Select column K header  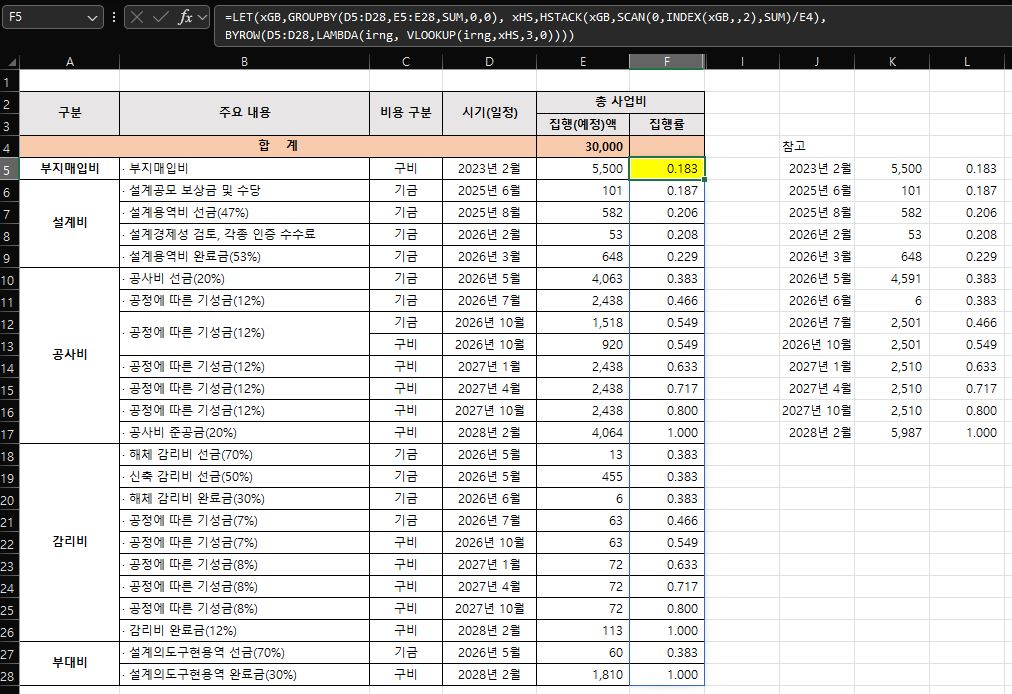891,62
